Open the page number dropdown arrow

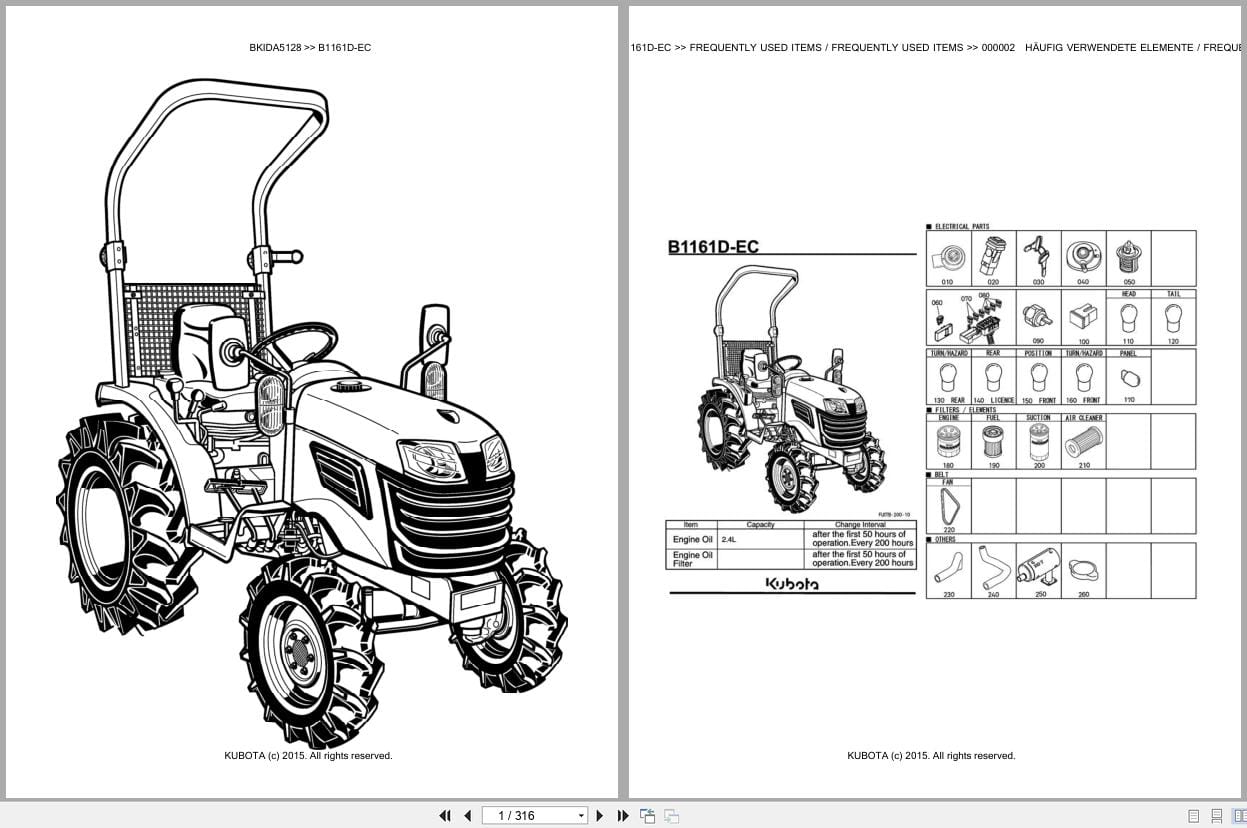tap(581, 816)
